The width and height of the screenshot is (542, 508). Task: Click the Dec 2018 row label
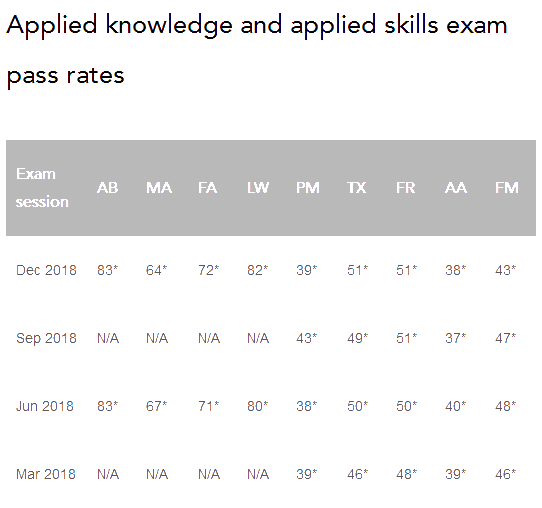point(46,270)
